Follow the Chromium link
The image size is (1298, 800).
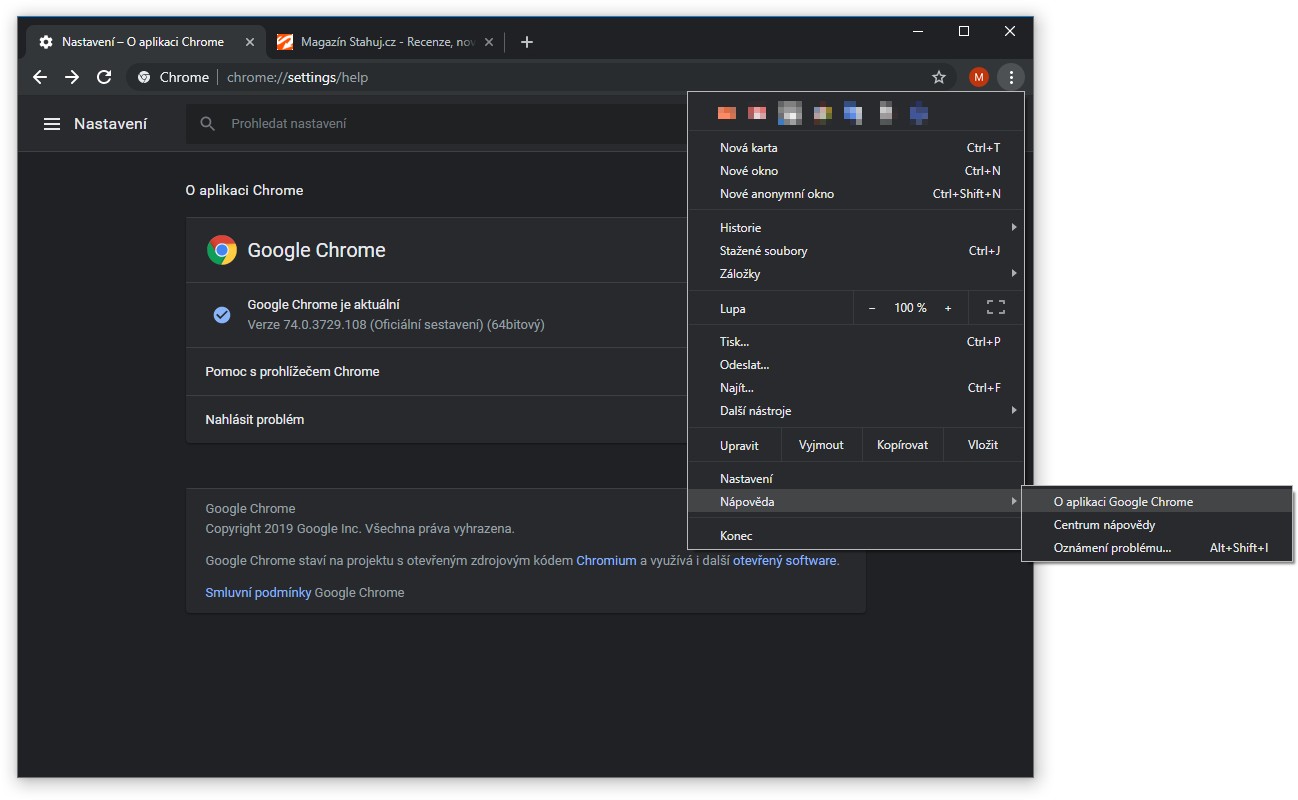click(x=606, y=561)
